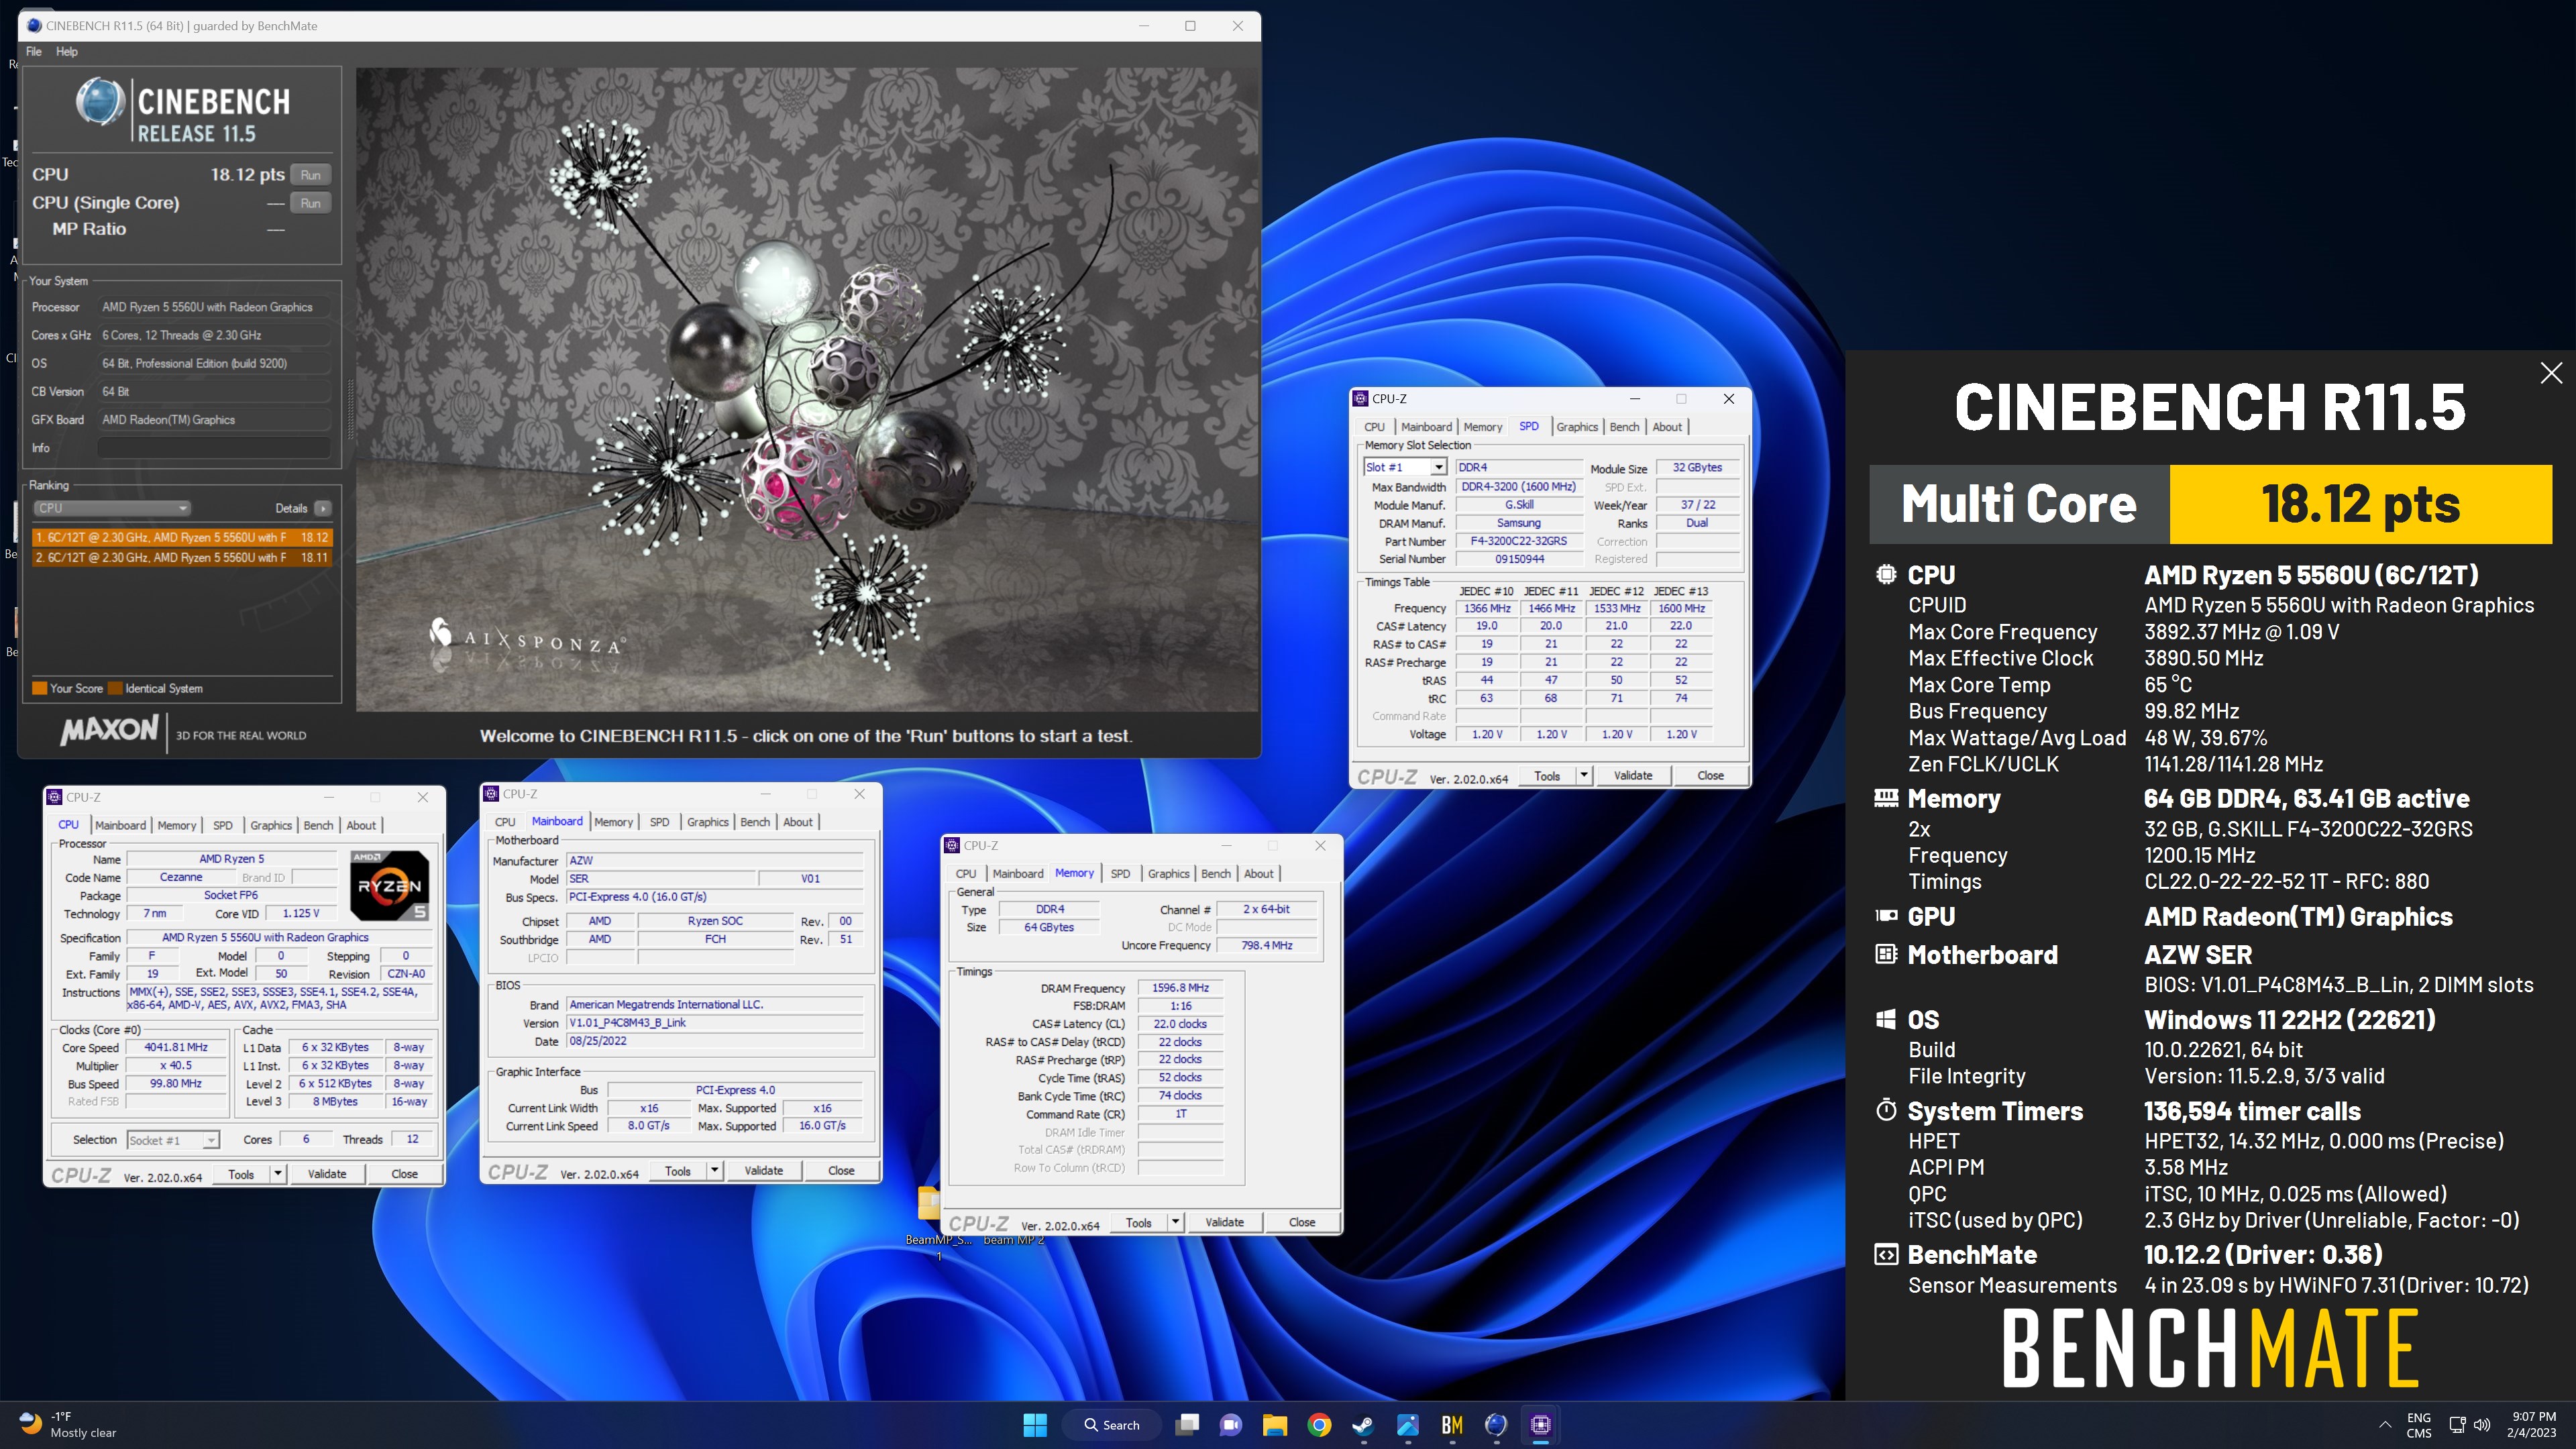Click the rendered scene image in Cinebench

(807, 390)
